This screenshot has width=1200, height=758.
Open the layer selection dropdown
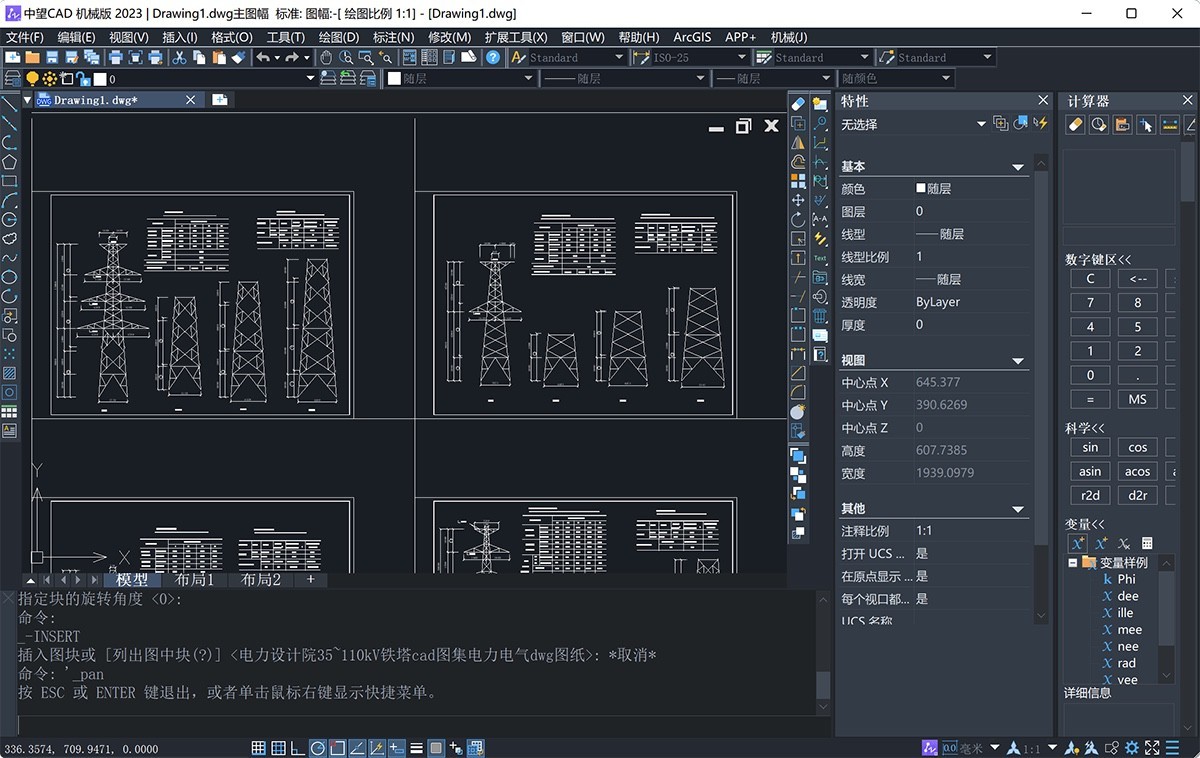[x=310, y=78]
